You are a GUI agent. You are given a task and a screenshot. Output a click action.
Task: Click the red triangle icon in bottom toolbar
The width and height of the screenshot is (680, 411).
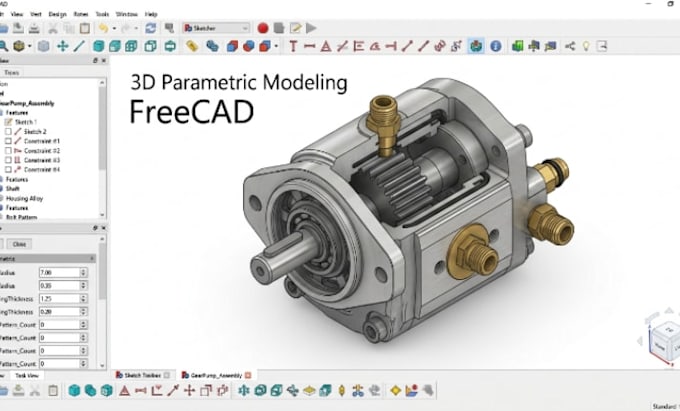124,391
